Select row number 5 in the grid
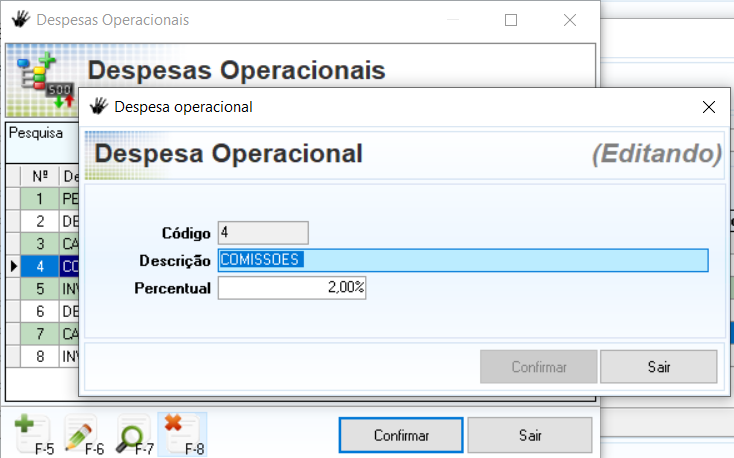The image size is (734, 458). pos(40,288)
